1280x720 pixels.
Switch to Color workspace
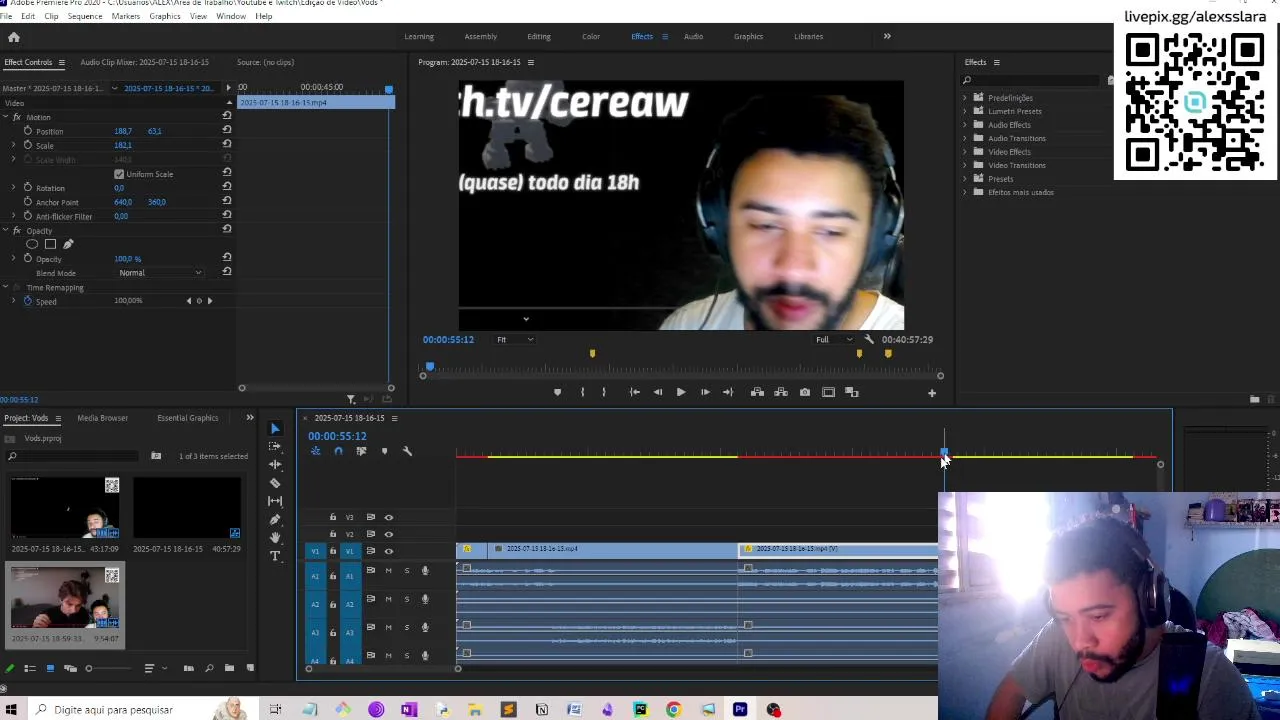pyautogui.click(x=591, y=37)
